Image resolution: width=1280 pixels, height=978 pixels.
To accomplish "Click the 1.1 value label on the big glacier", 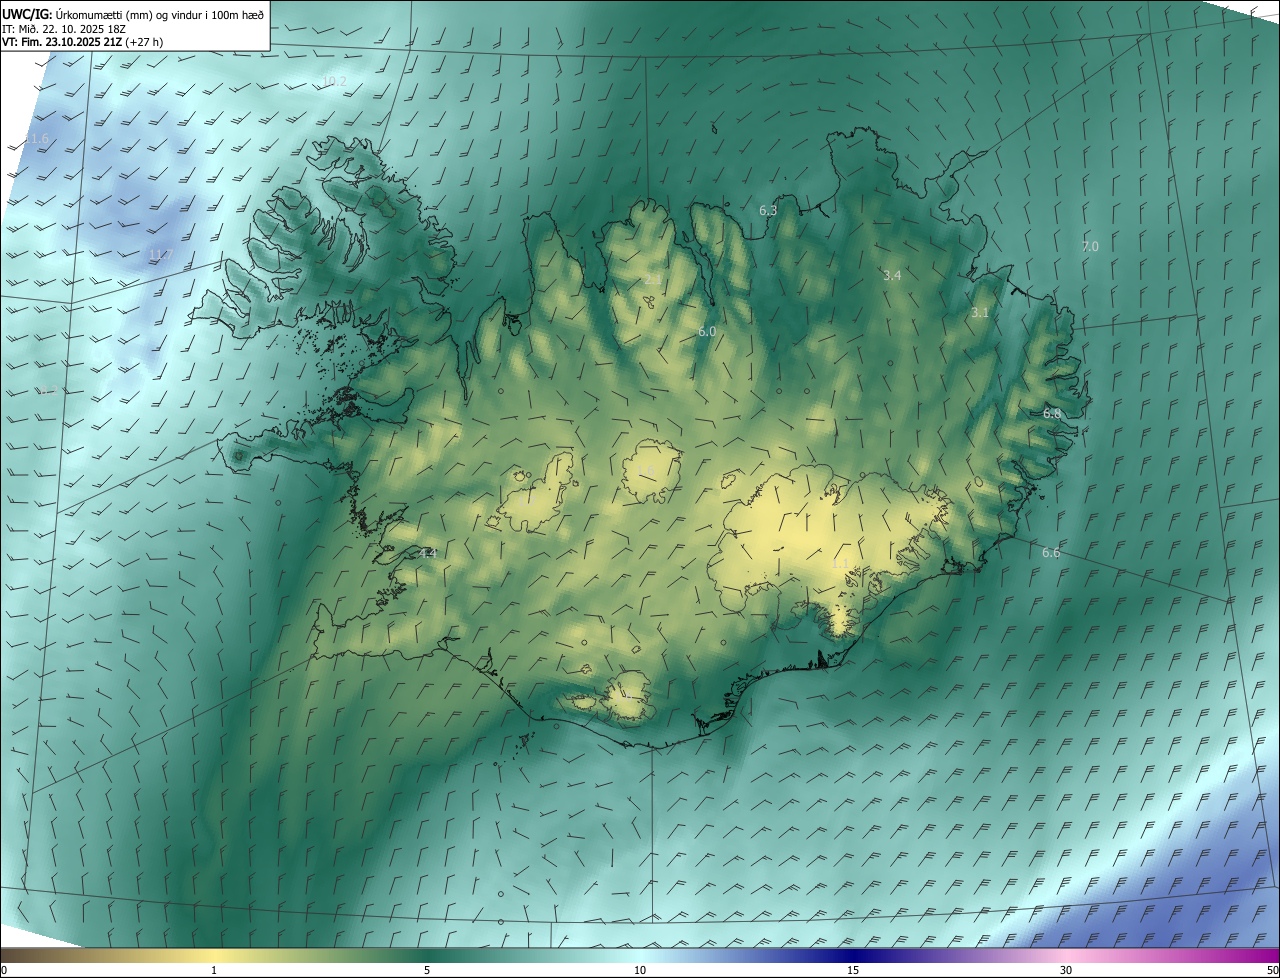I will 840,564.
